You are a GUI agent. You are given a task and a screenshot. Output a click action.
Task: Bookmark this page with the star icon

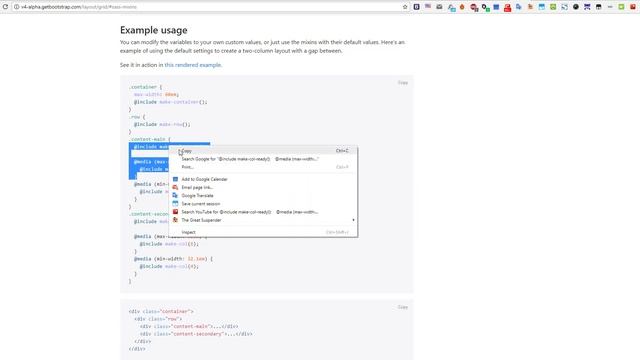point(405,7)
